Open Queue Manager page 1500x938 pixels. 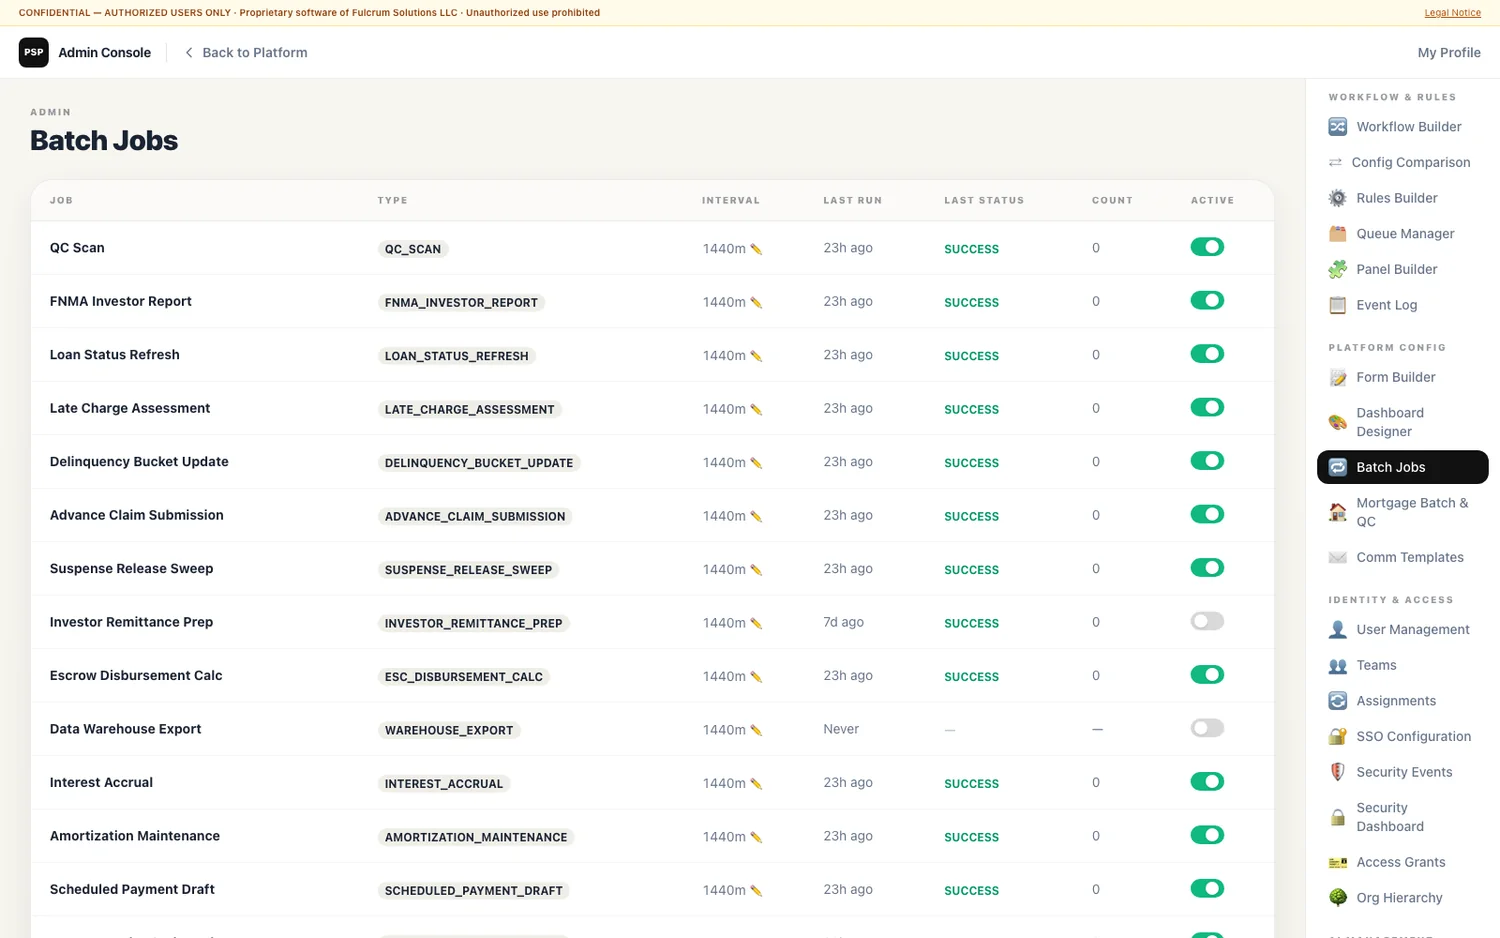pyautogui.click(x=1402, y=234)
